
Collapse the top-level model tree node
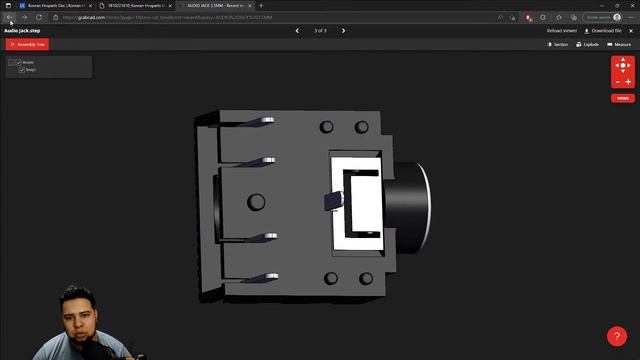[x=11, y=62]
